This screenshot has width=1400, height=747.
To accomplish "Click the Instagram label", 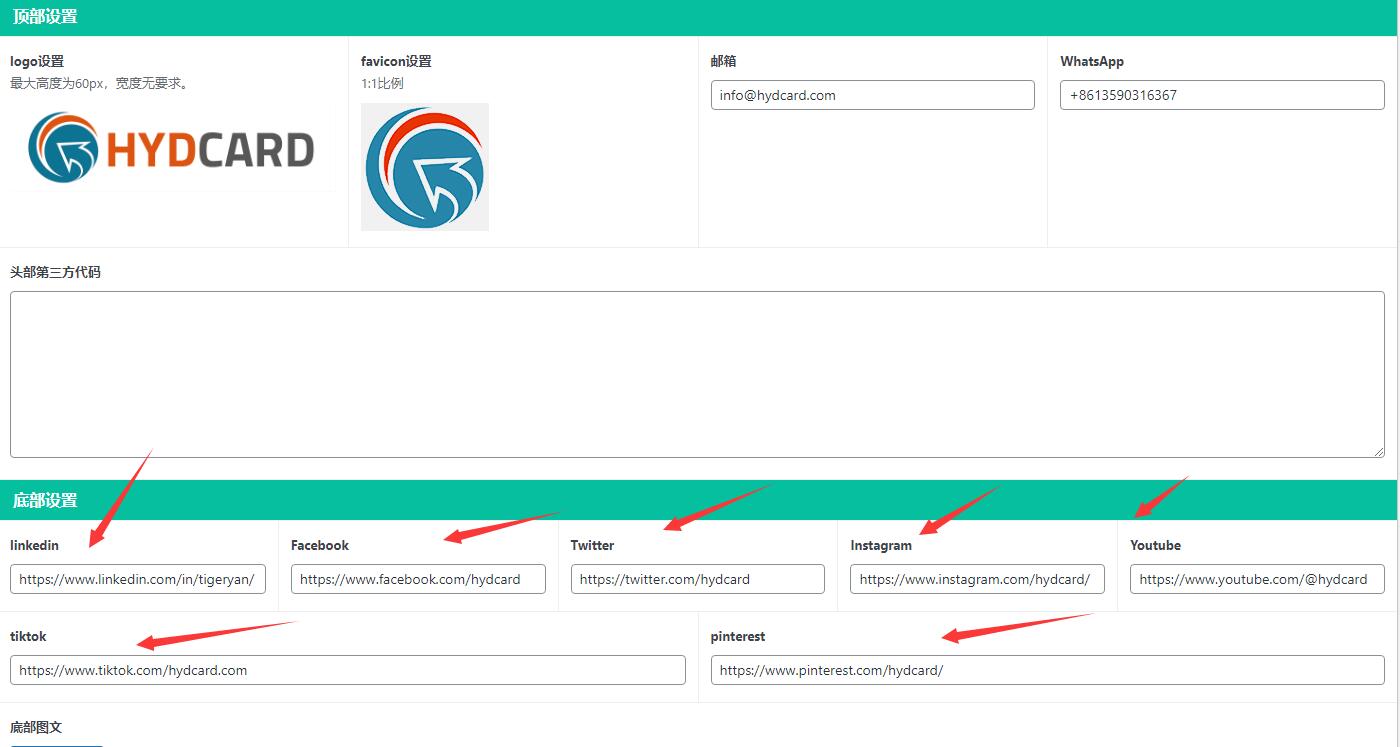I will (881, 545).
